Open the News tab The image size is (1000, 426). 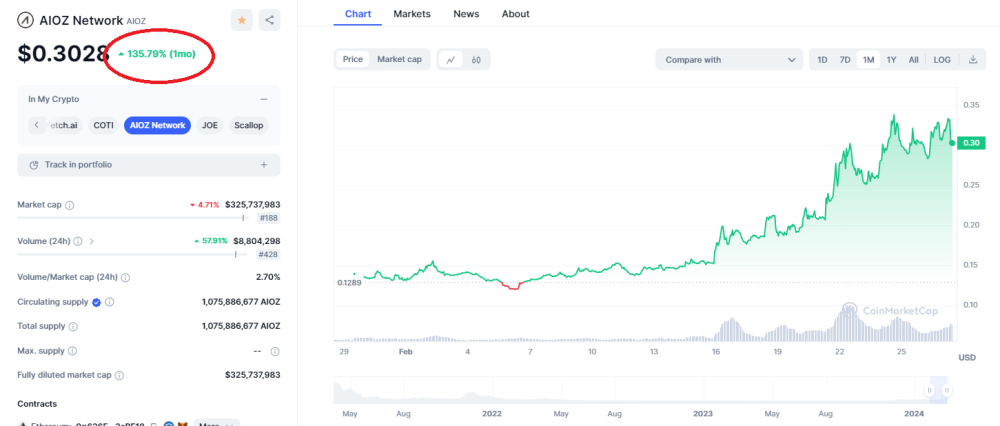[x=466, y=14]
